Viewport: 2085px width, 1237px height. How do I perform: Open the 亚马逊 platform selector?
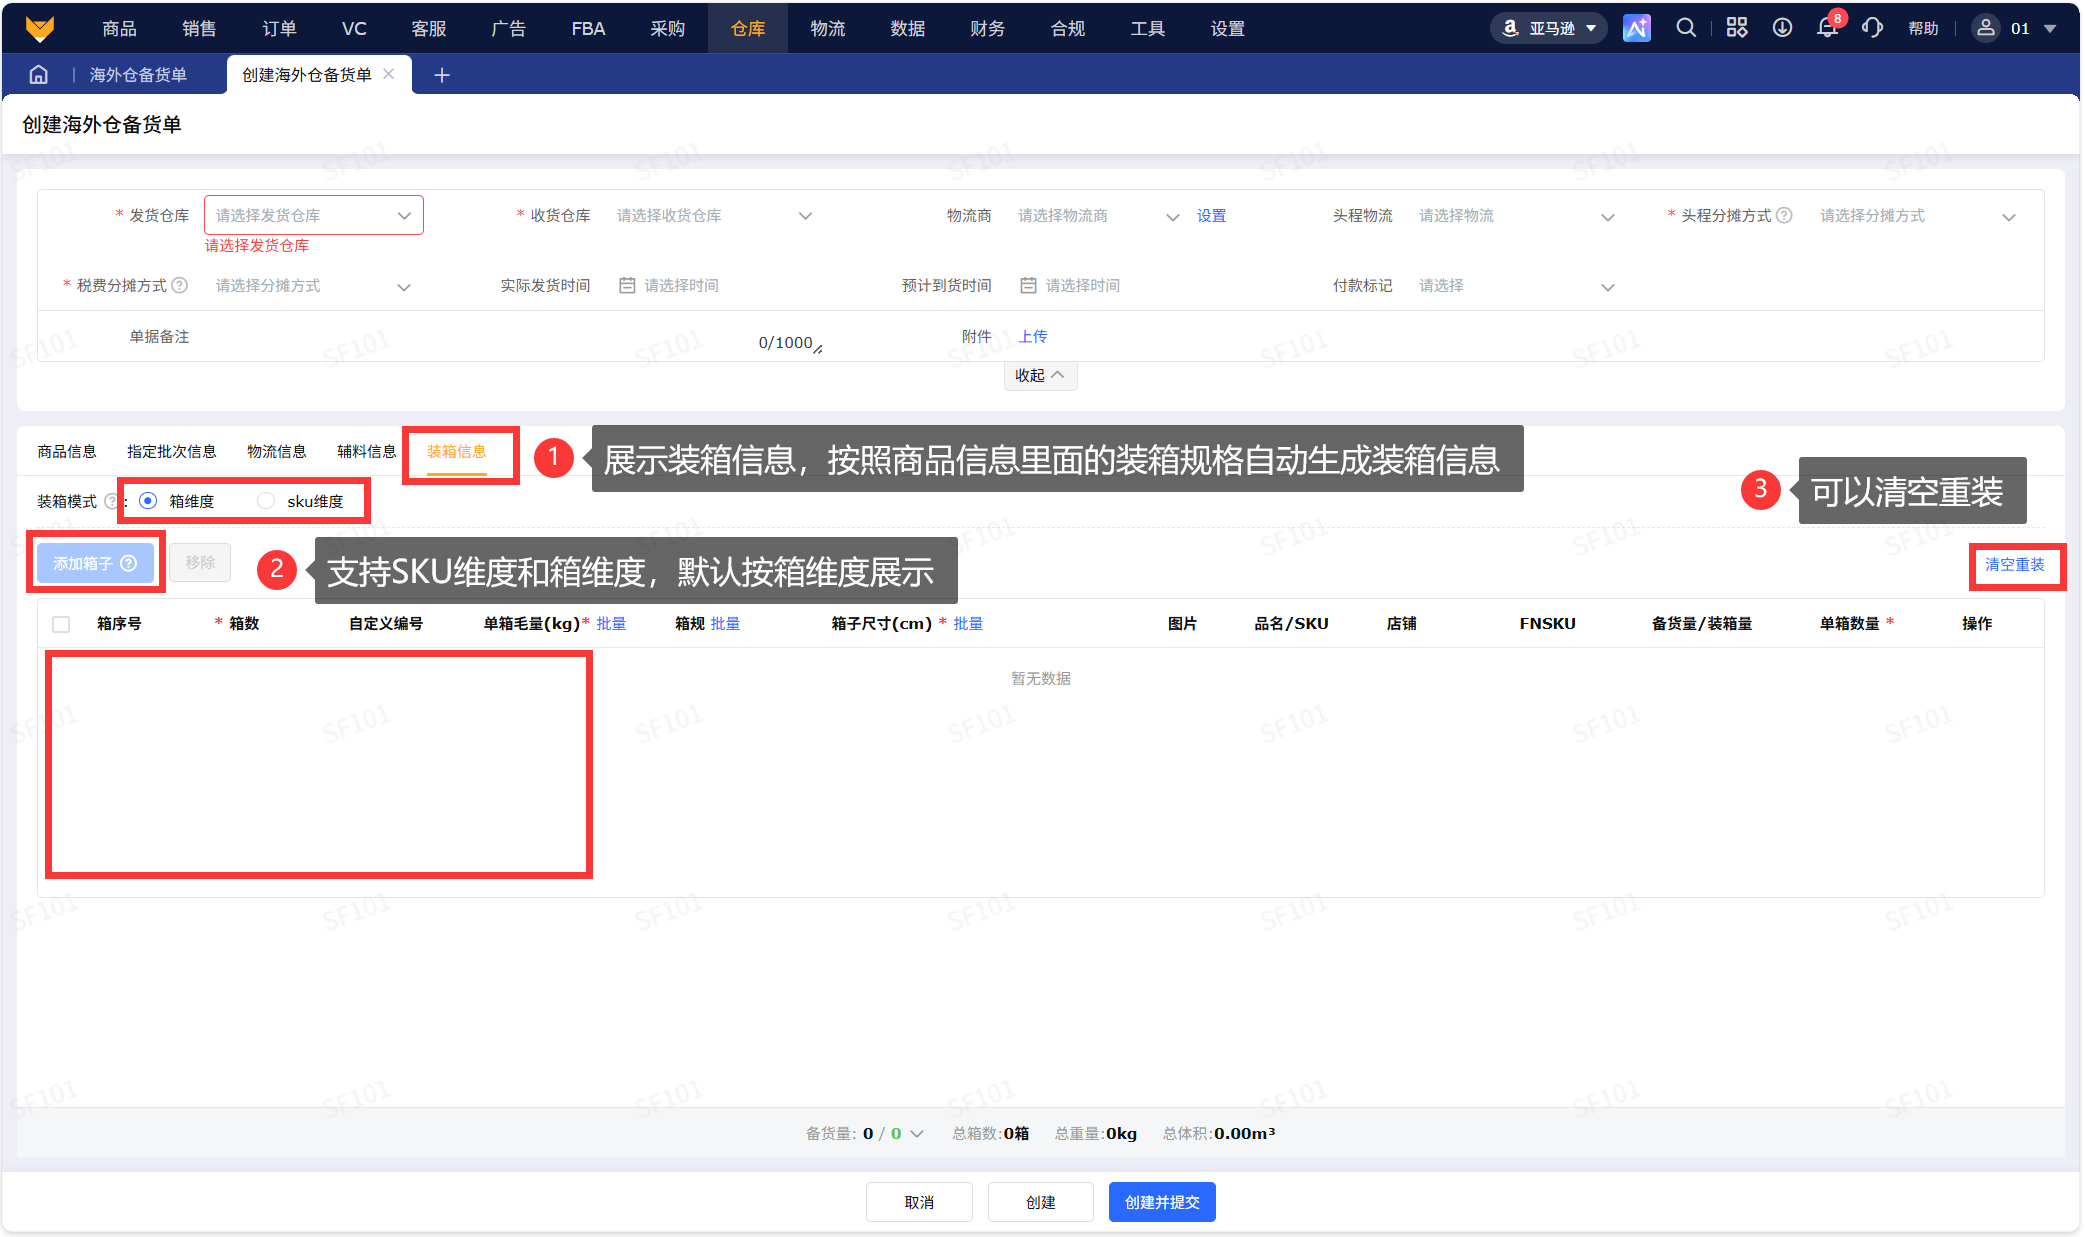1549,28
